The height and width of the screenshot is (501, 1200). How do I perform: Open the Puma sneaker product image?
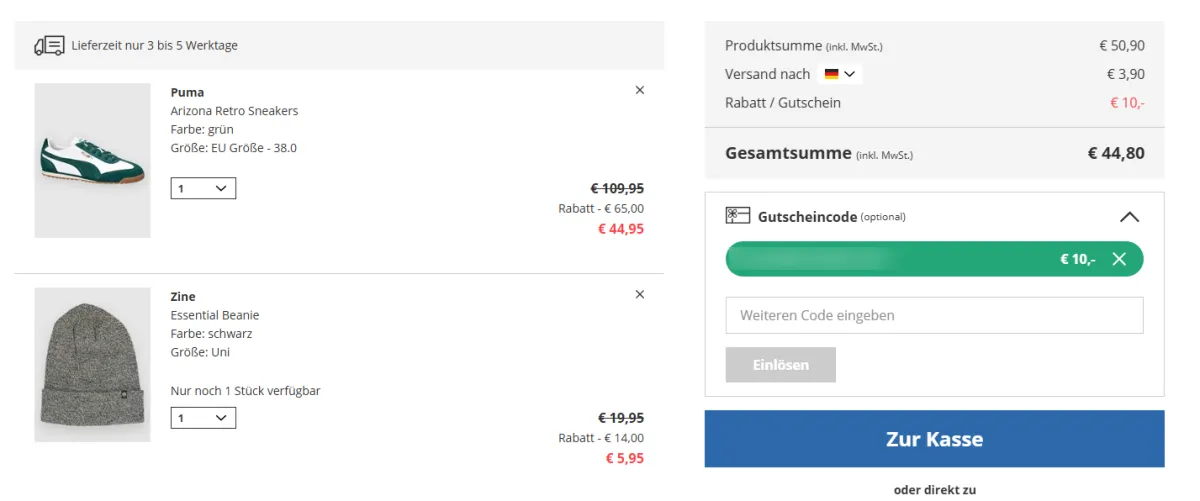coord(92,161)
